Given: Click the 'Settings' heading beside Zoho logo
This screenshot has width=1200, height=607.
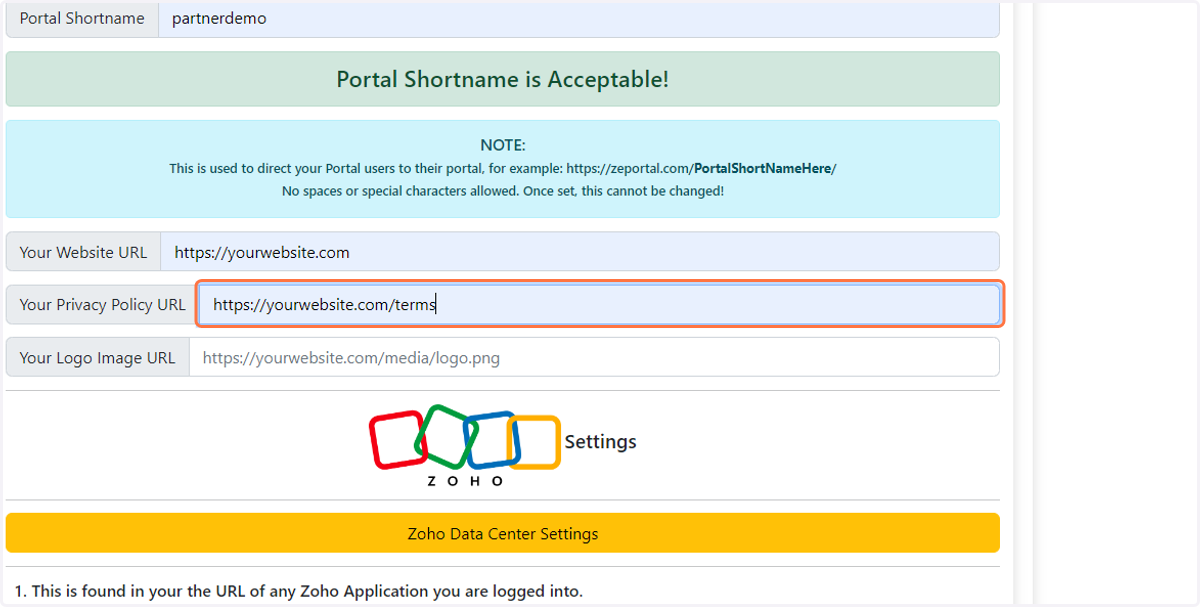Looking at the screenshot, I should coord(600,441).
